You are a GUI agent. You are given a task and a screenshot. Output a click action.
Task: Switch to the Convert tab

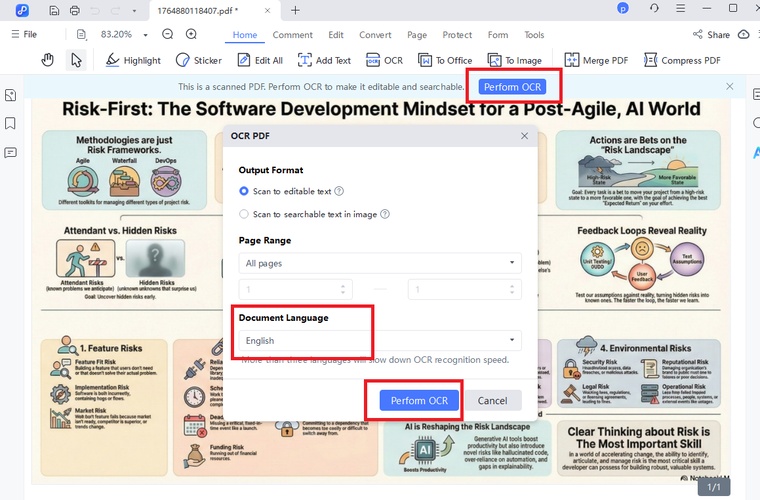click(375, 35)
